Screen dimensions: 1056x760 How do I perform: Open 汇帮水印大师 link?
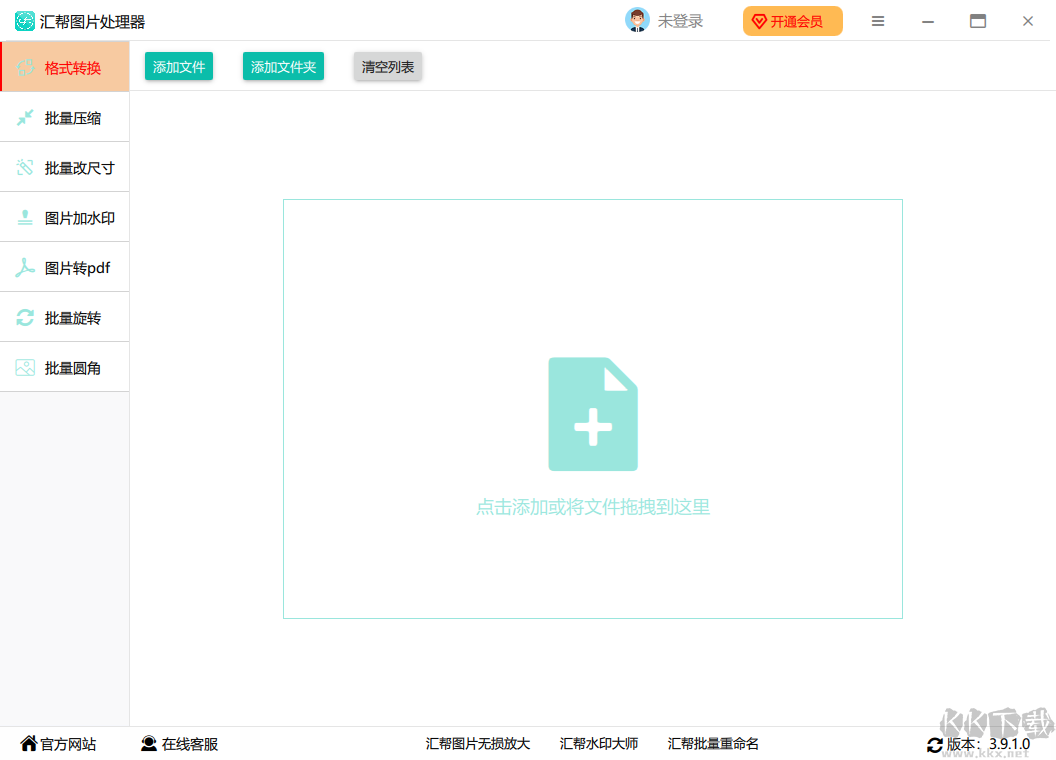point(599,744)
